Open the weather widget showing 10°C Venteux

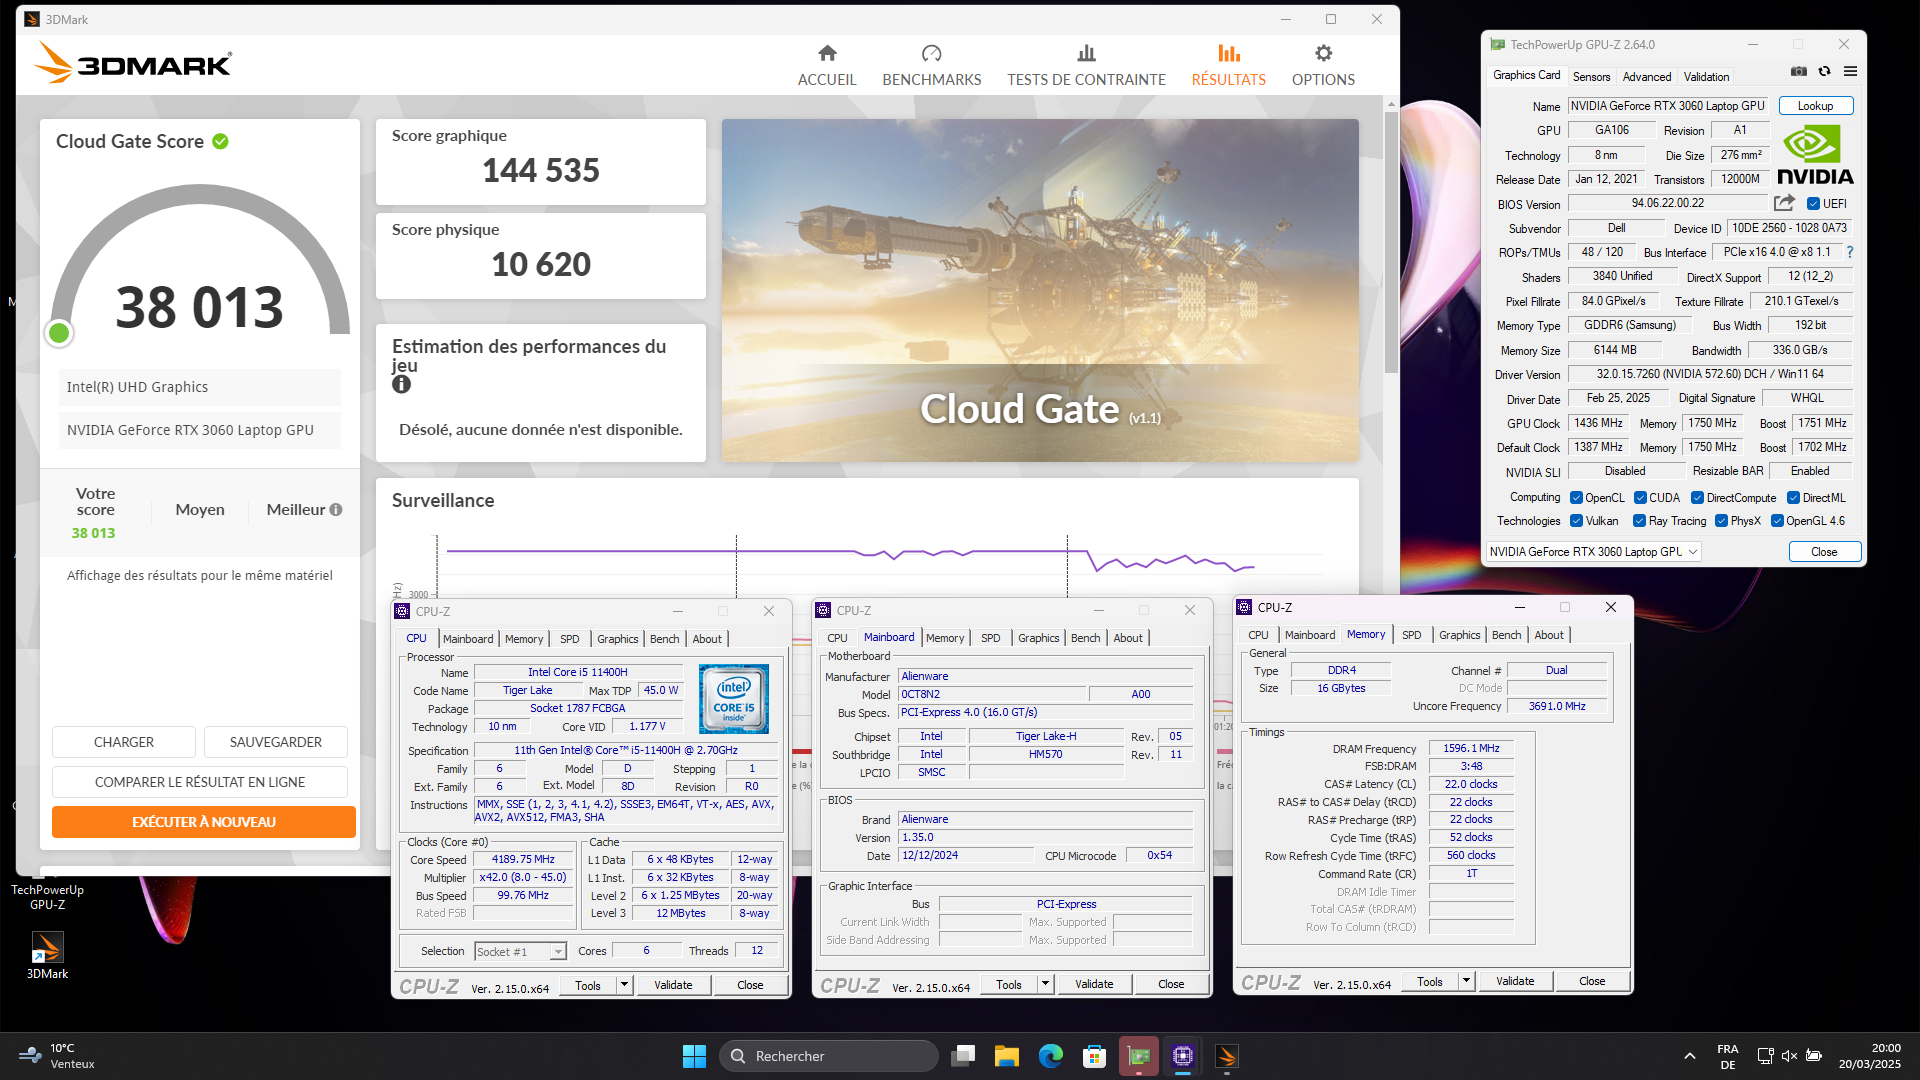58,1056
